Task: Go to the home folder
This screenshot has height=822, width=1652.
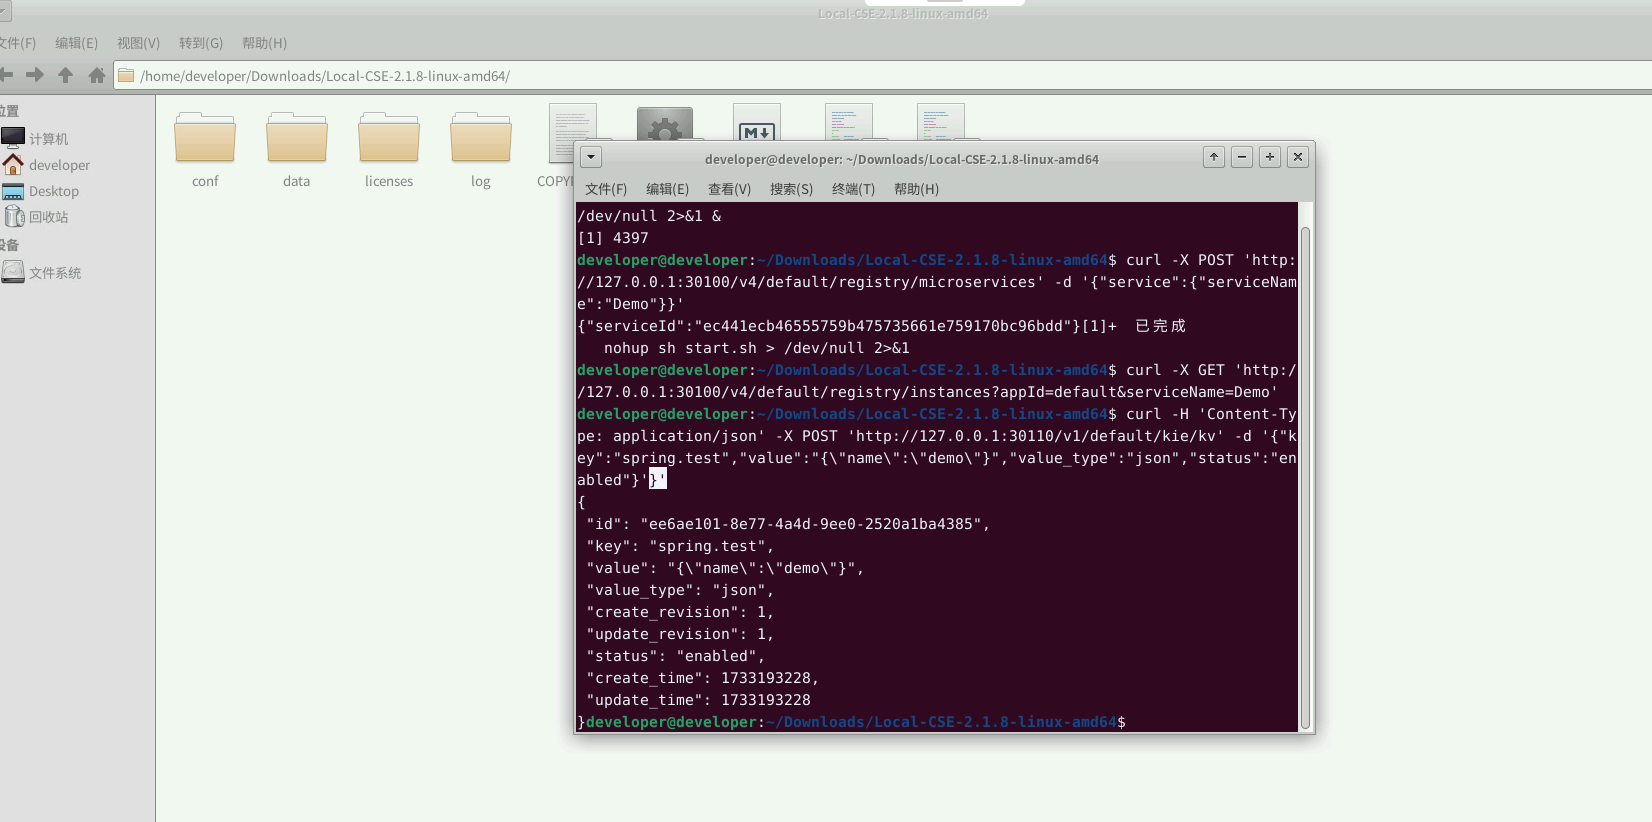Action: (x=97, y=75)
